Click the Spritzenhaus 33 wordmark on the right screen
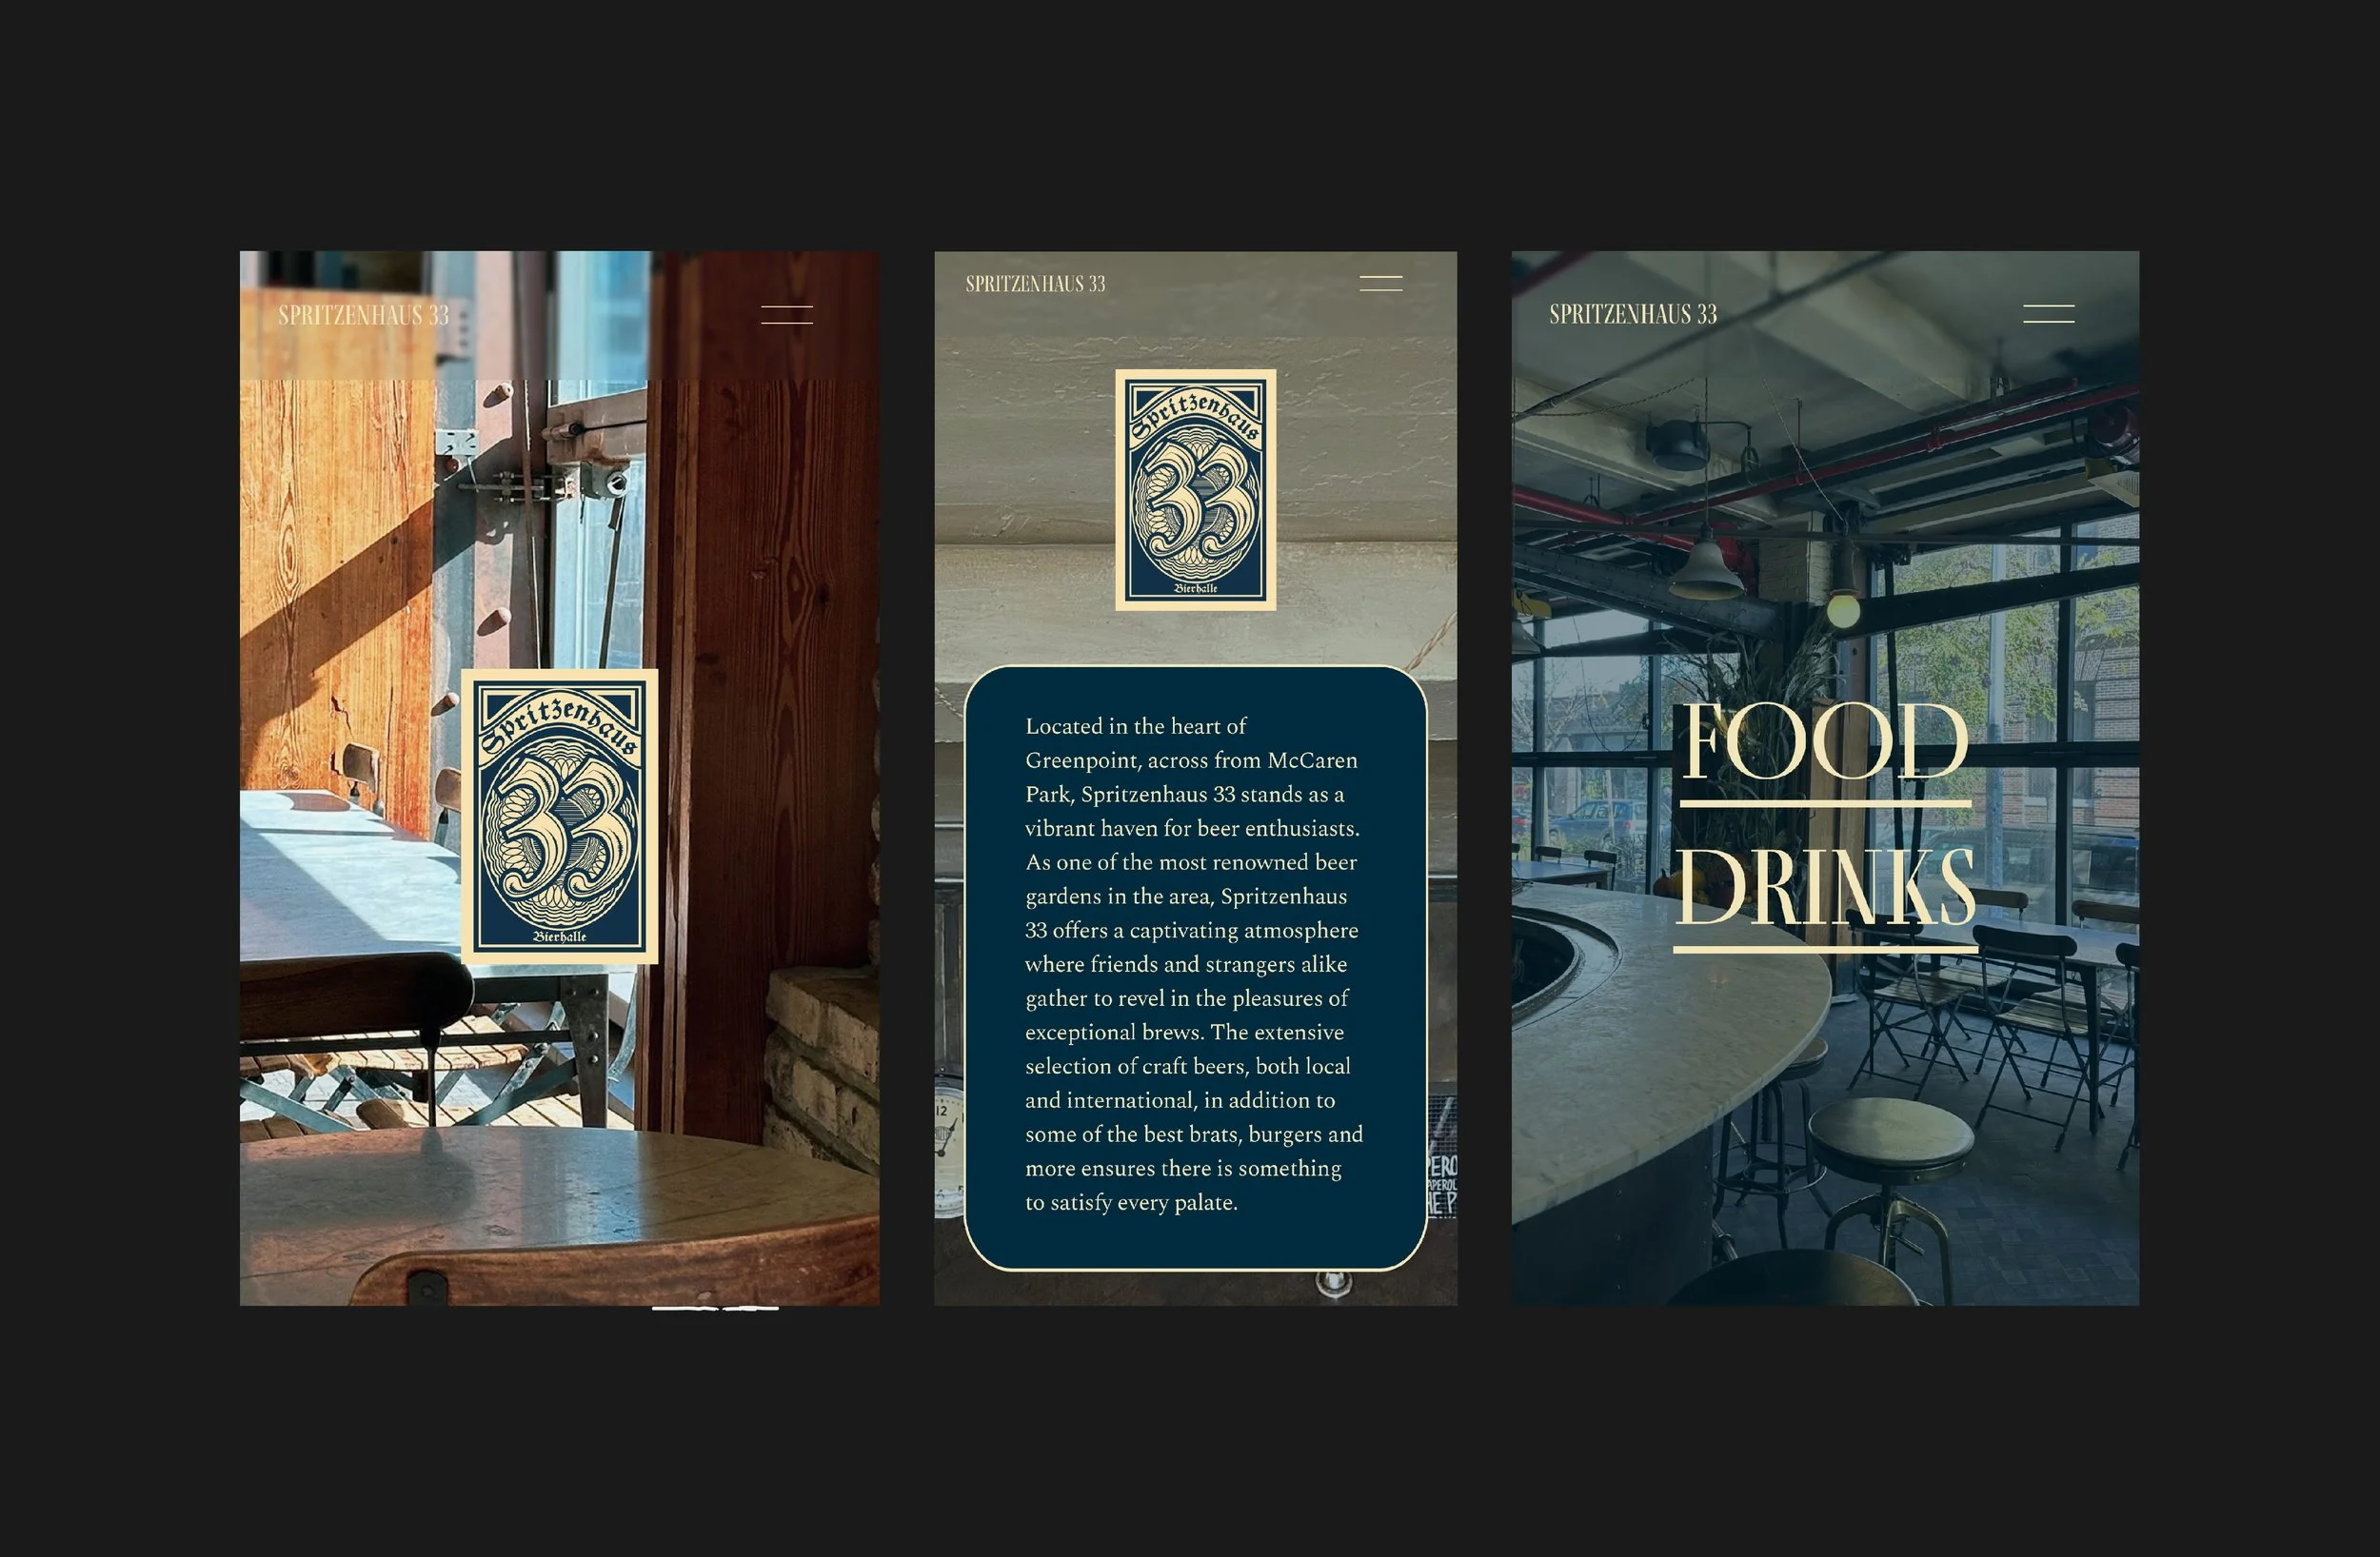 coord(1632,314)
